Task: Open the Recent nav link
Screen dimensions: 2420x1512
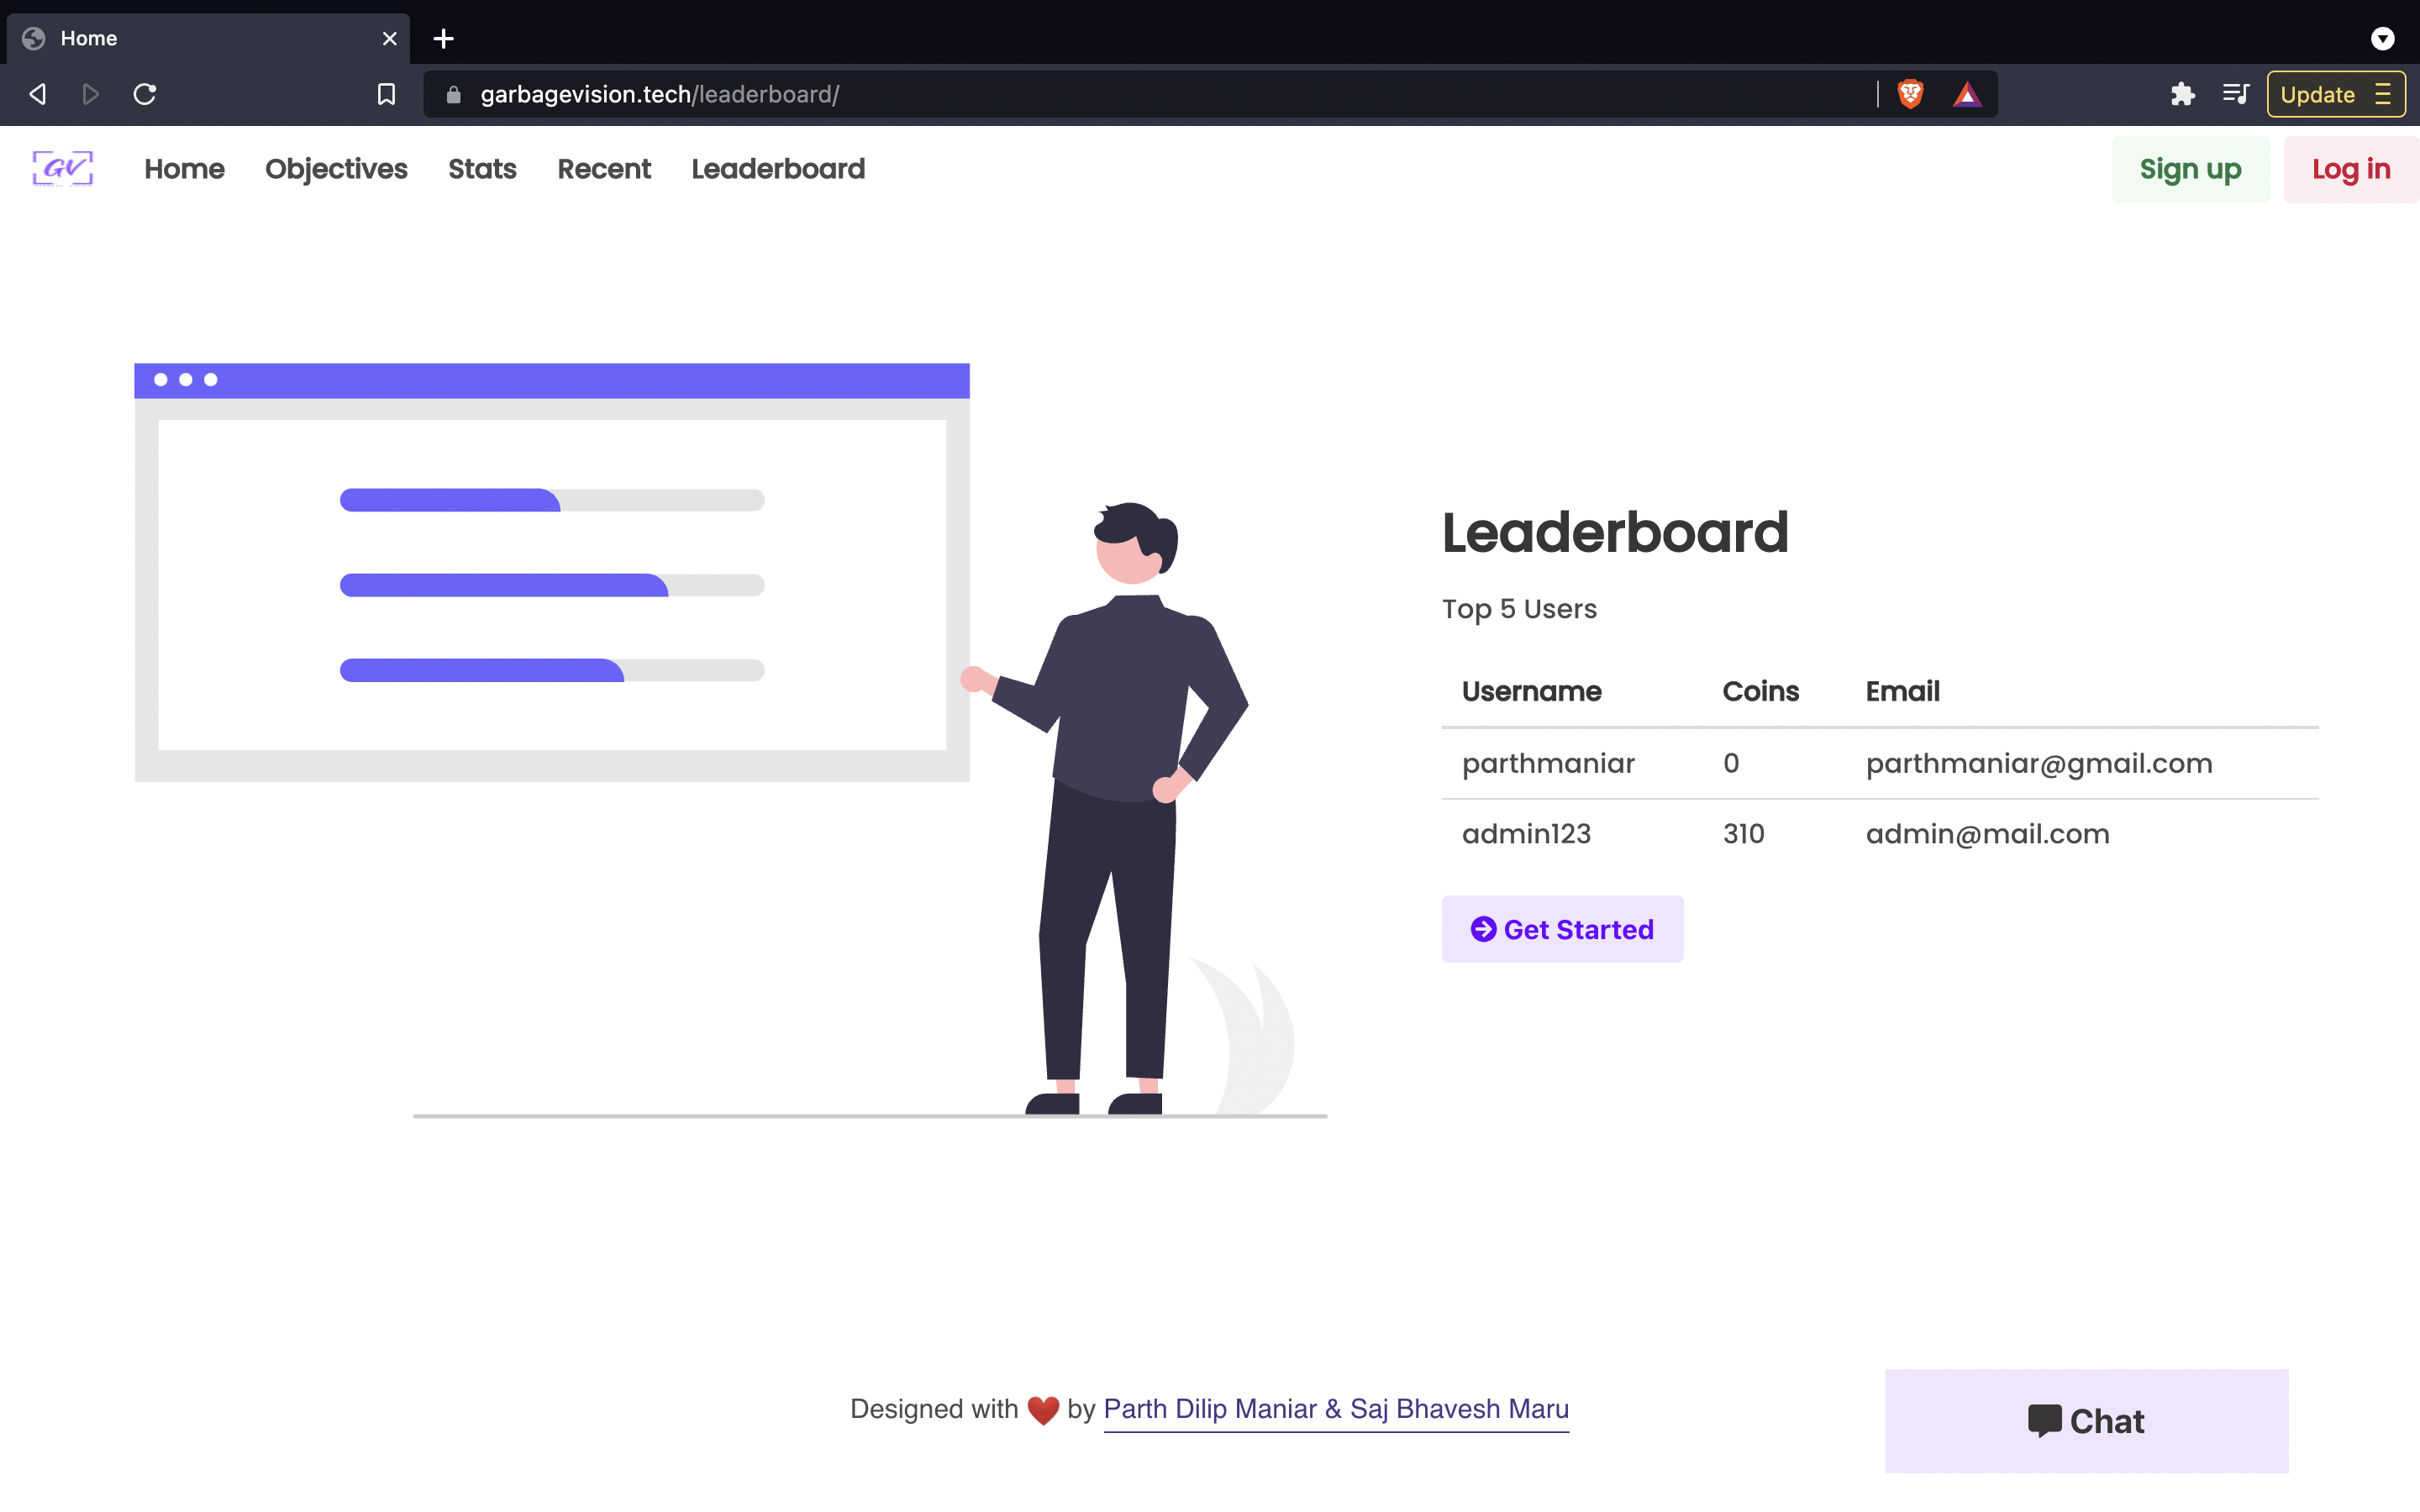Action: (604, 169)
